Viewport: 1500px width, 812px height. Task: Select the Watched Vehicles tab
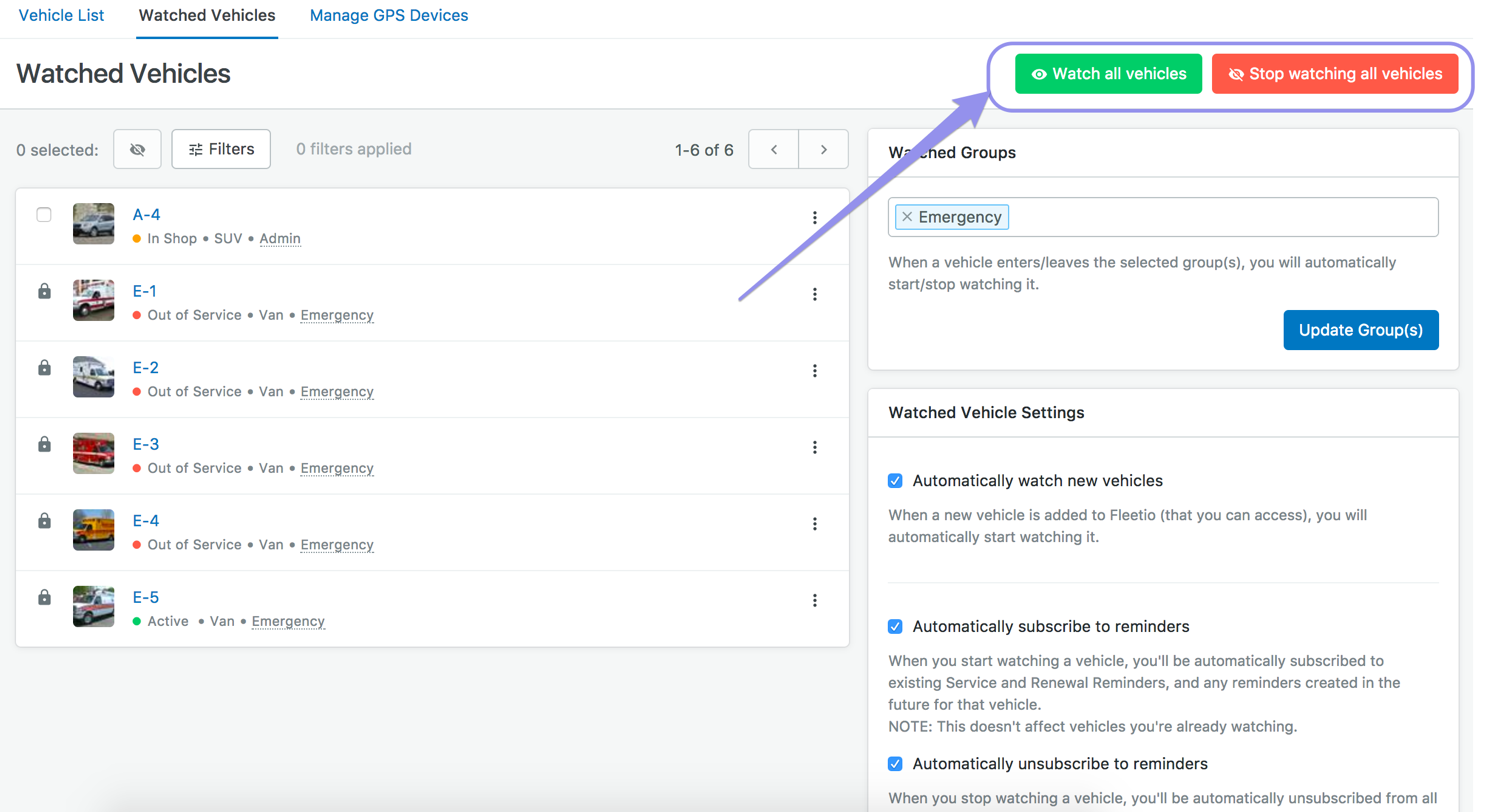coord(207,16)
